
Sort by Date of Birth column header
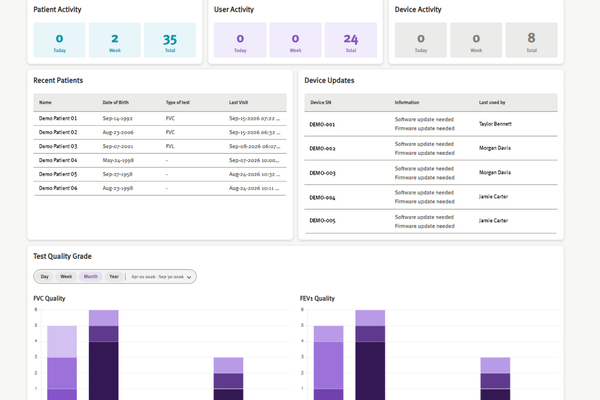116,103
